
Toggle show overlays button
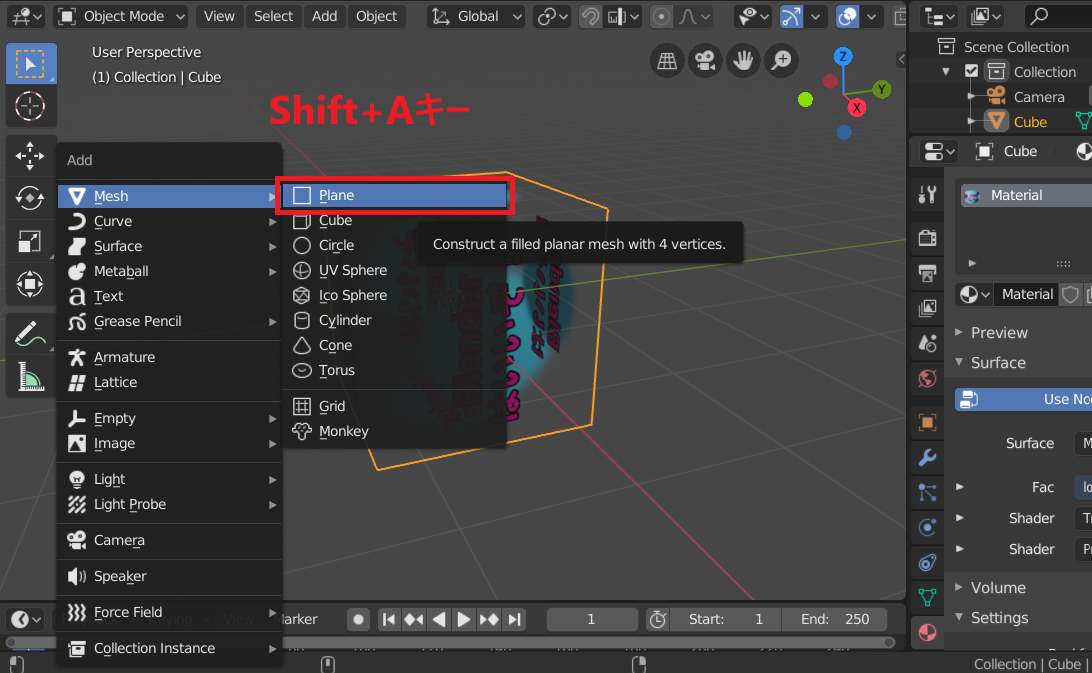coord(847,16)
